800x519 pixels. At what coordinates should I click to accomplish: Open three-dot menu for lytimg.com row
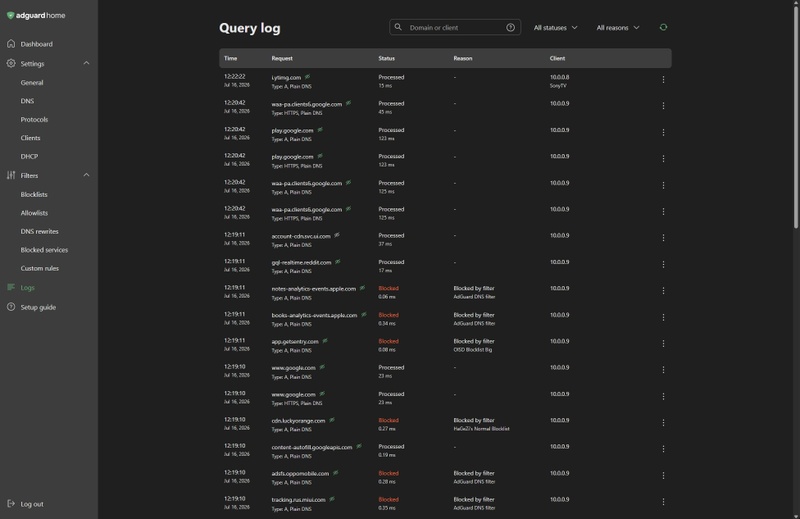point(663,80)
